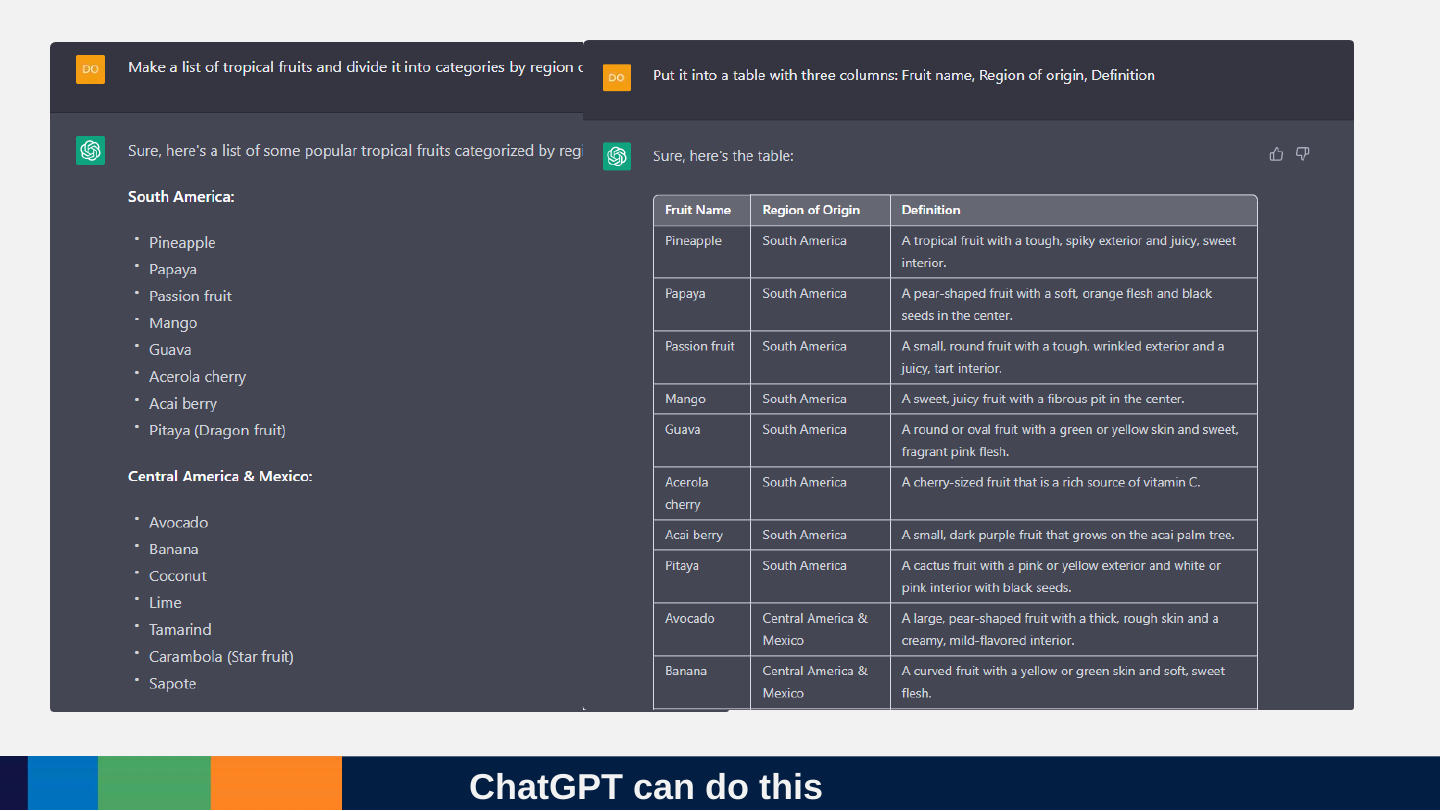Click 'Central America & Mexico:' heading in left list
Viewport: 1440px width, 811px height.
[220, 477]
